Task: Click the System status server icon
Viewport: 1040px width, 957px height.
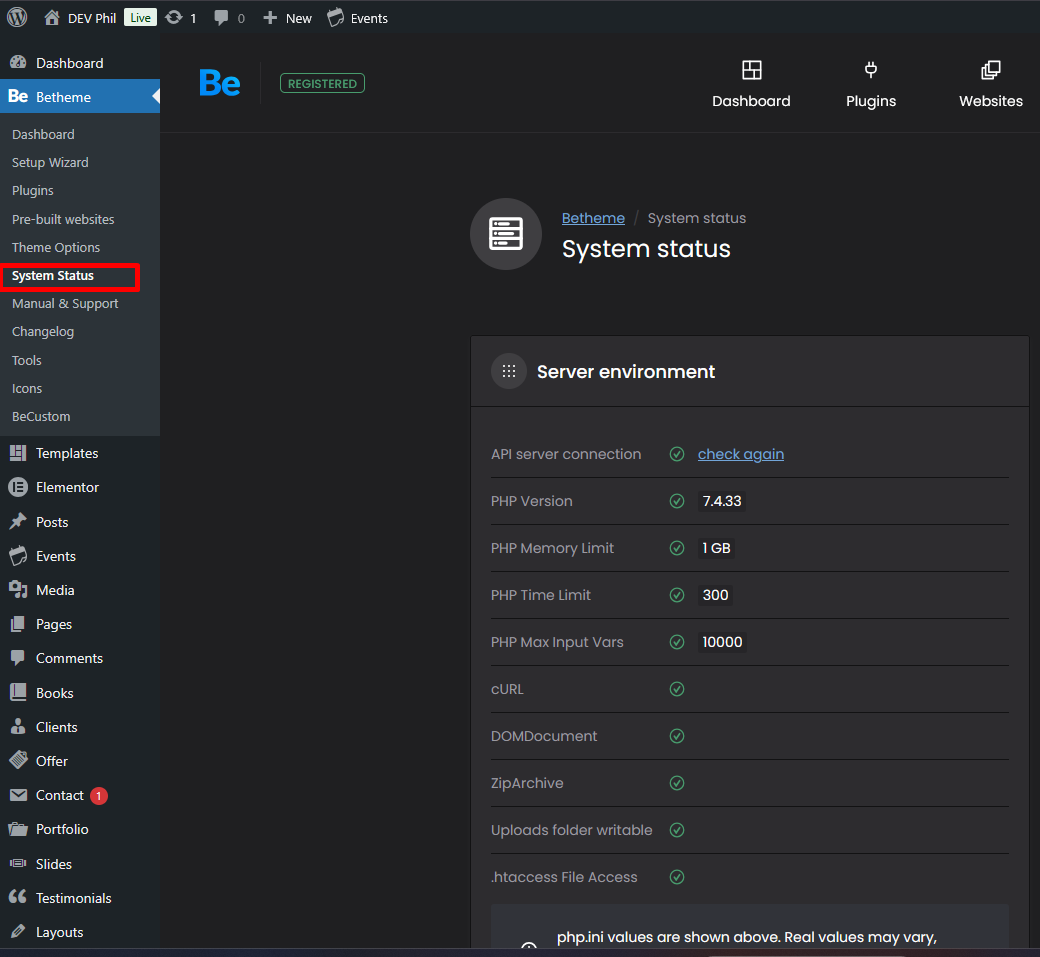Action: coord(505,234)
